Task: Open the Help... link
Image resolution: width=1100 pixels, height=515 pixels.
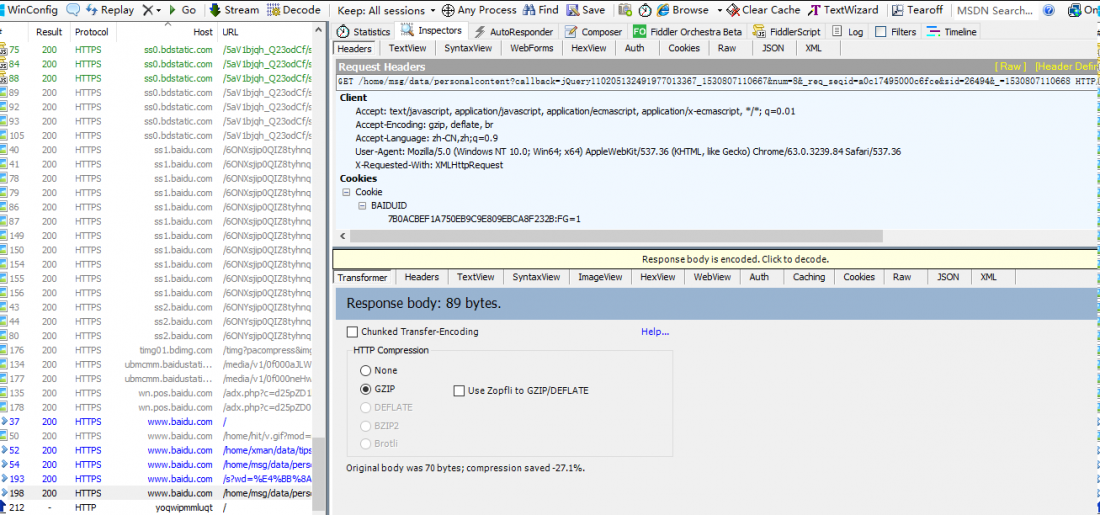Action: tap(655, 332)
